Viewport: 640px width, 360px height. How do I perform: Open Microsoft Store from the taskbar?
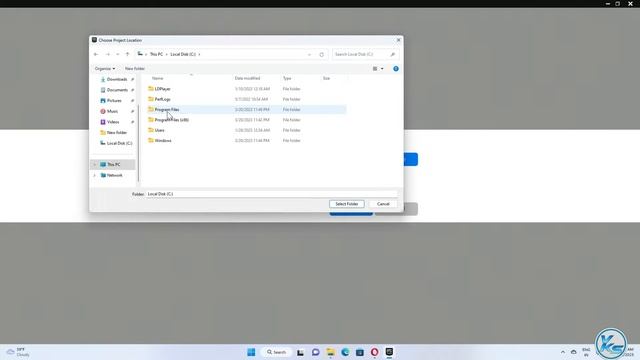tap(360, 352)
